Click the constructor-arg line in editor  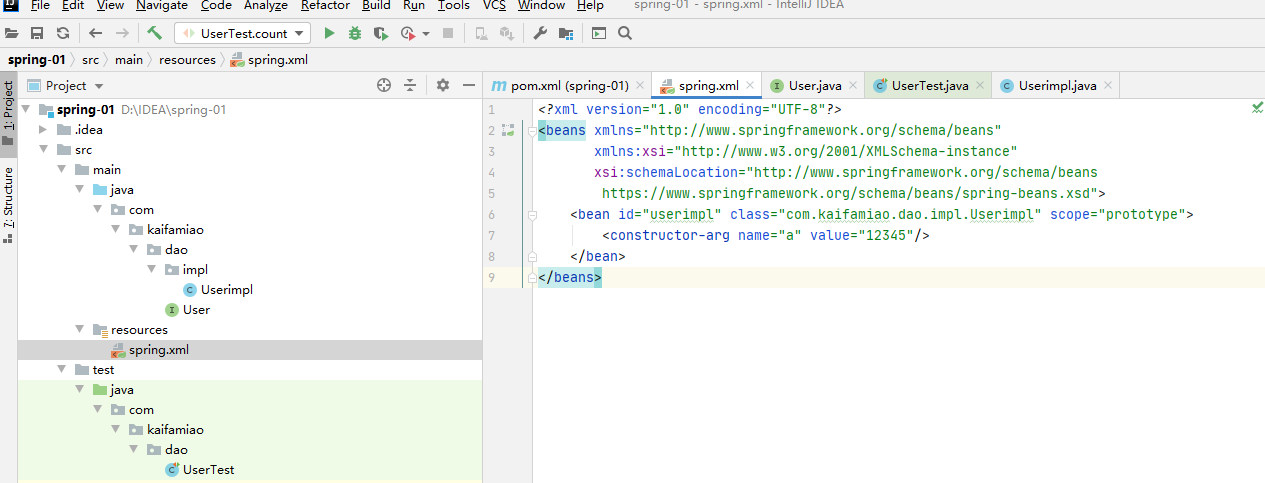coord(766,235)
